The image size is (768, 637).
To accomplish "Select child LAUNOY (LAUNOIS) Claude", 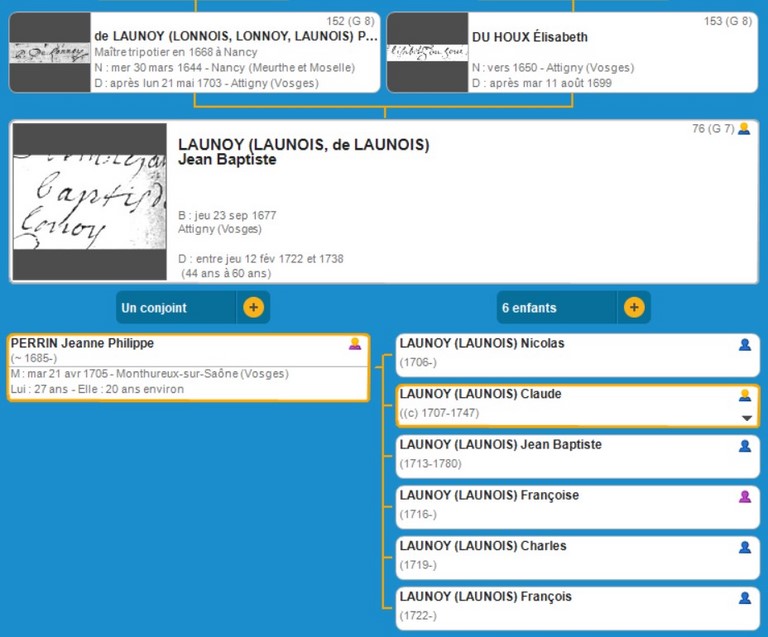I will (x=480, y=394).
